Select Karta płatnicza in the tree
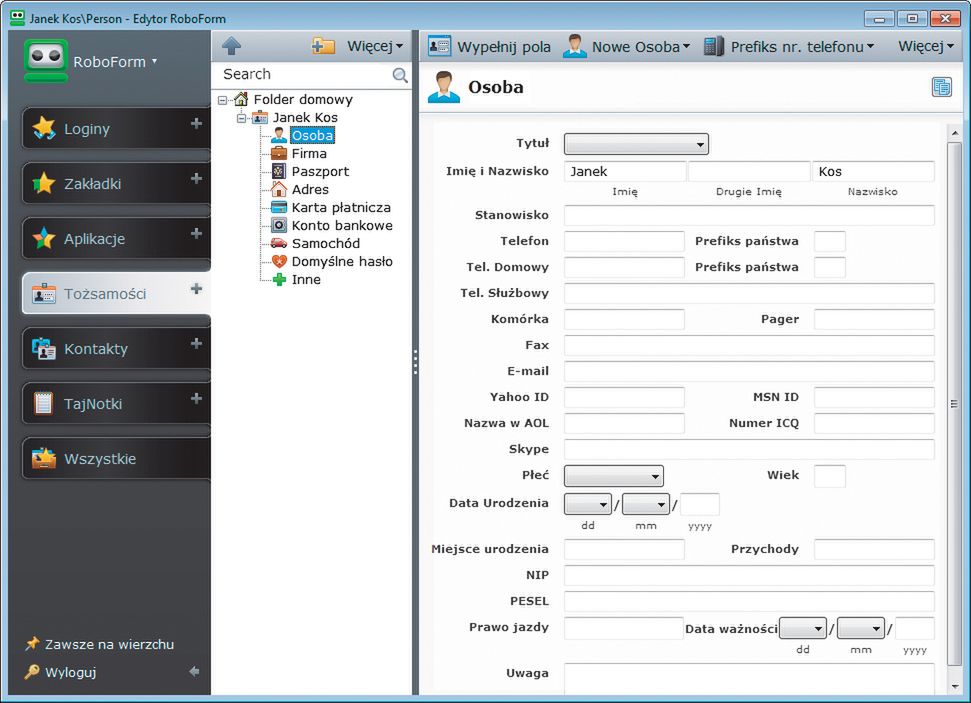971x703 pixels. [340, 207]
